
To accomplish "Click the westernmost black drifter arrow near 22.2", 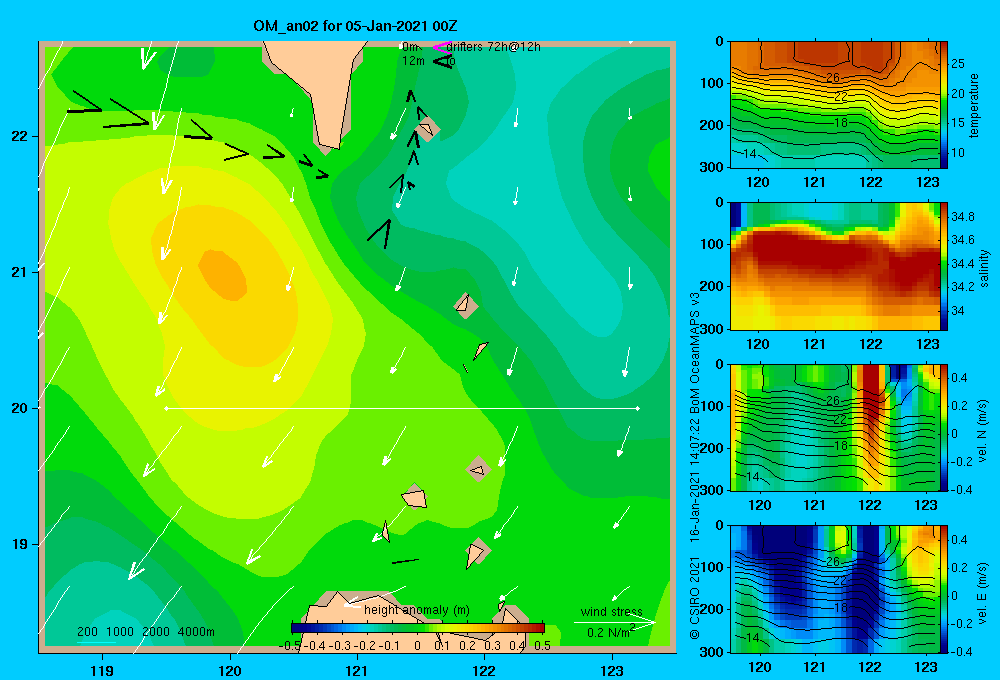I will 84,102.
